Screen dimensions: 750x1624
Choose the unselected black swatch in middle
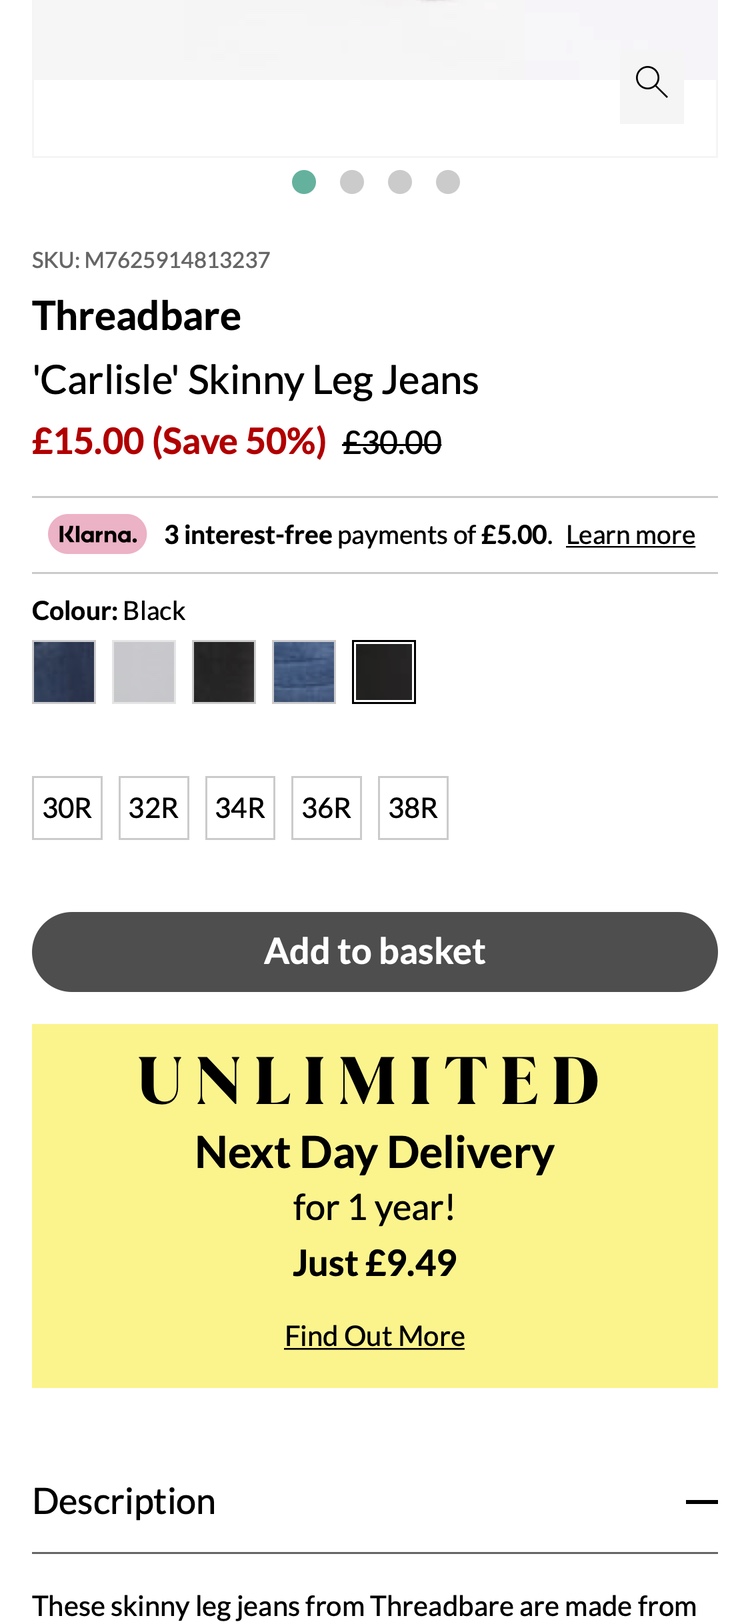[224, 672]
